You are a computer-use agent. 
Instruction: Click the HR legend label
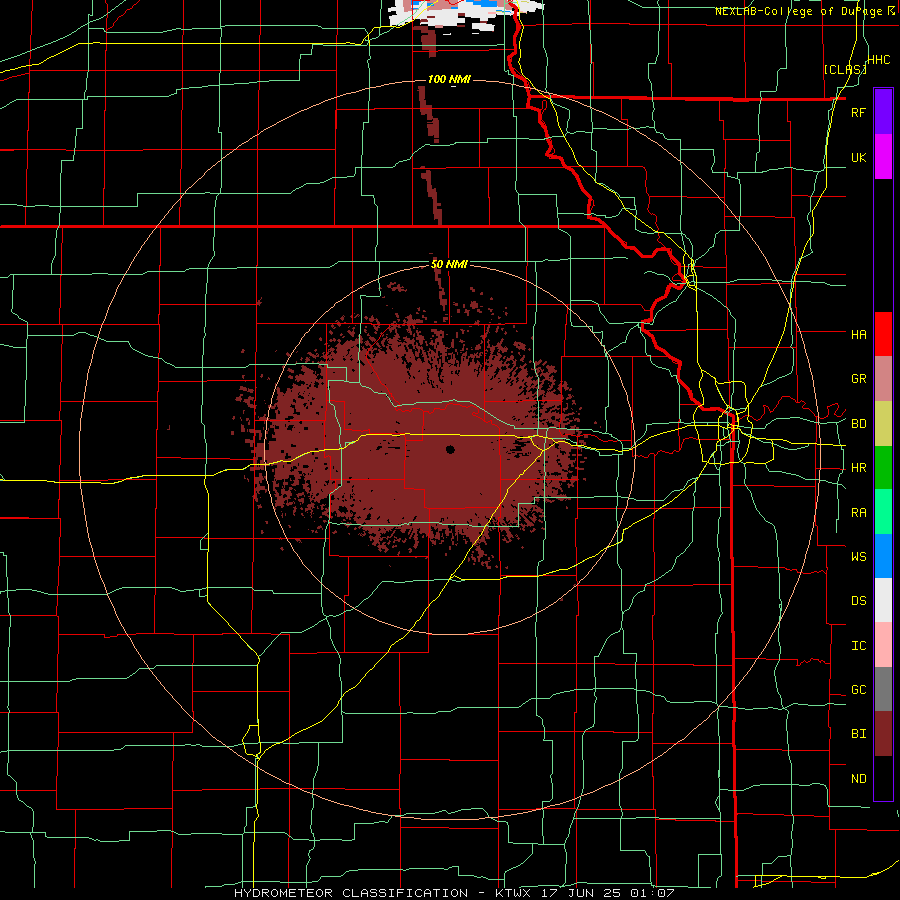click(858, 468)
